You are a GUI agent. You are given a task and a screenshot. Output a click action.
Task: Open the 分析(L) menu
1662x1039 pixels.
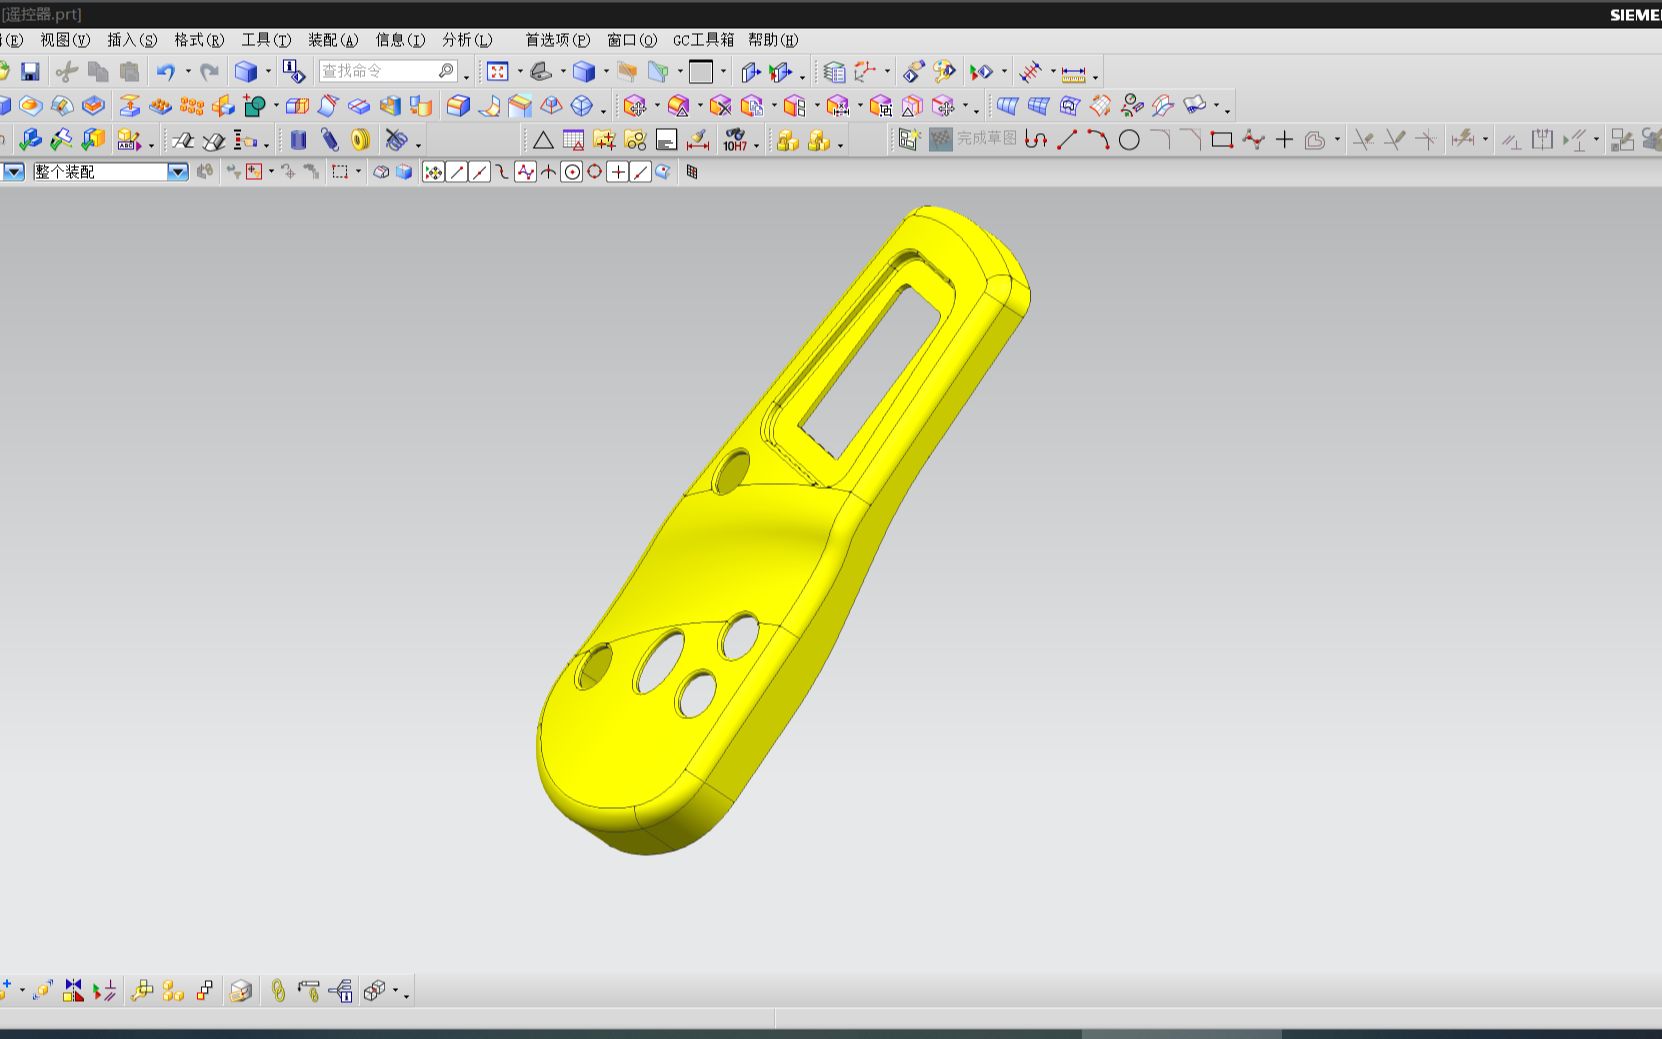tap(467, 40)
